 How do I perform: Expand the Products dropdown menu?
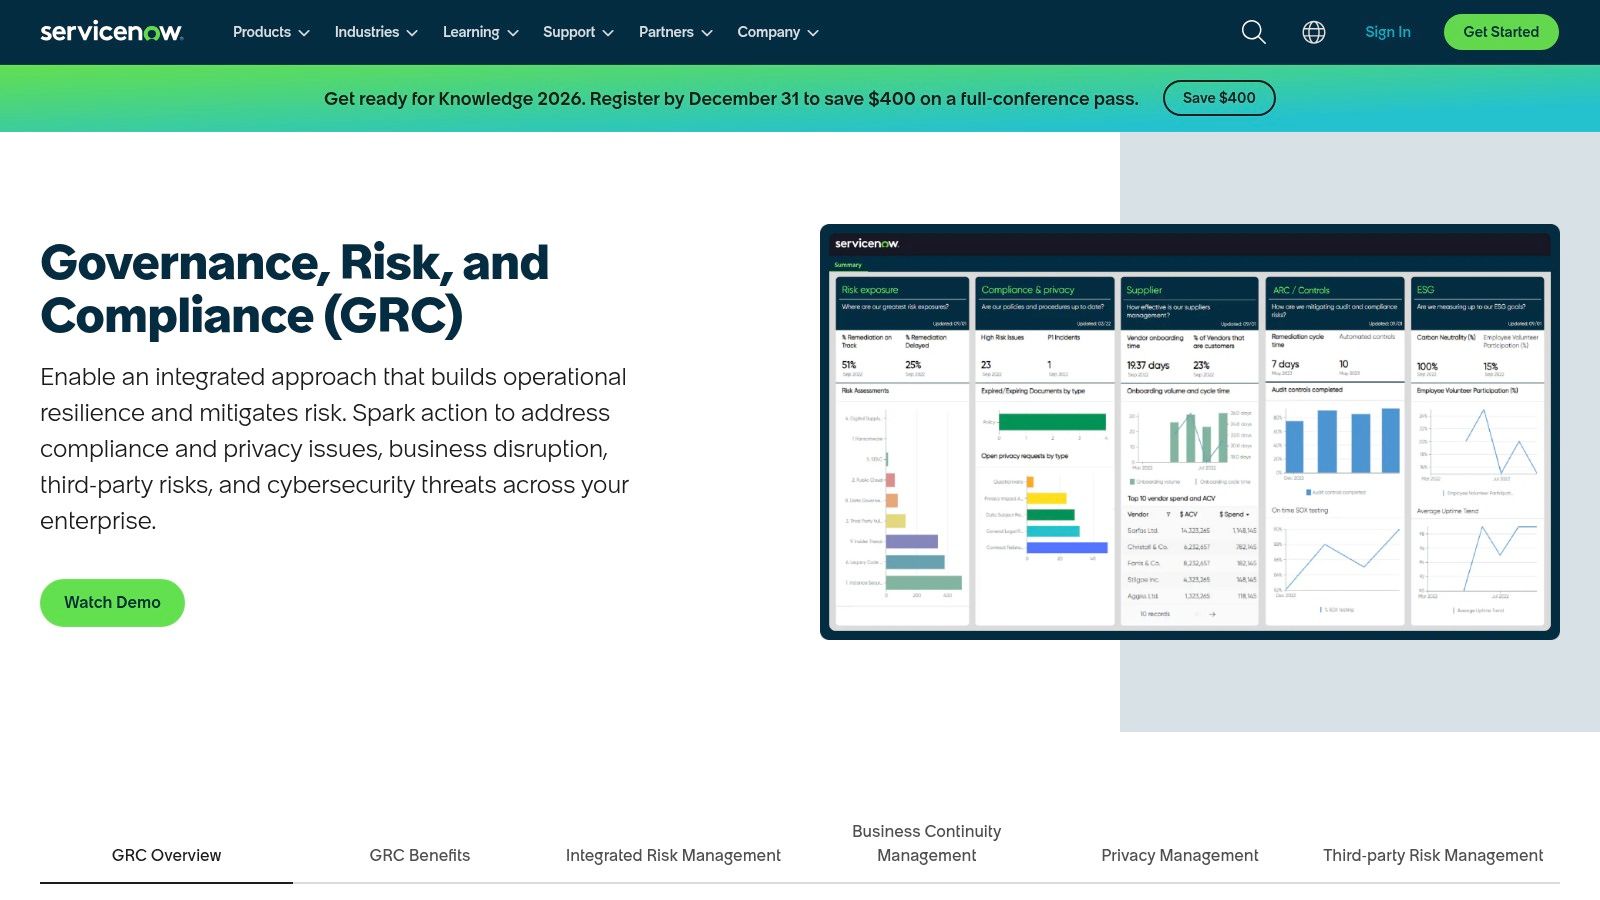[269, 32]
